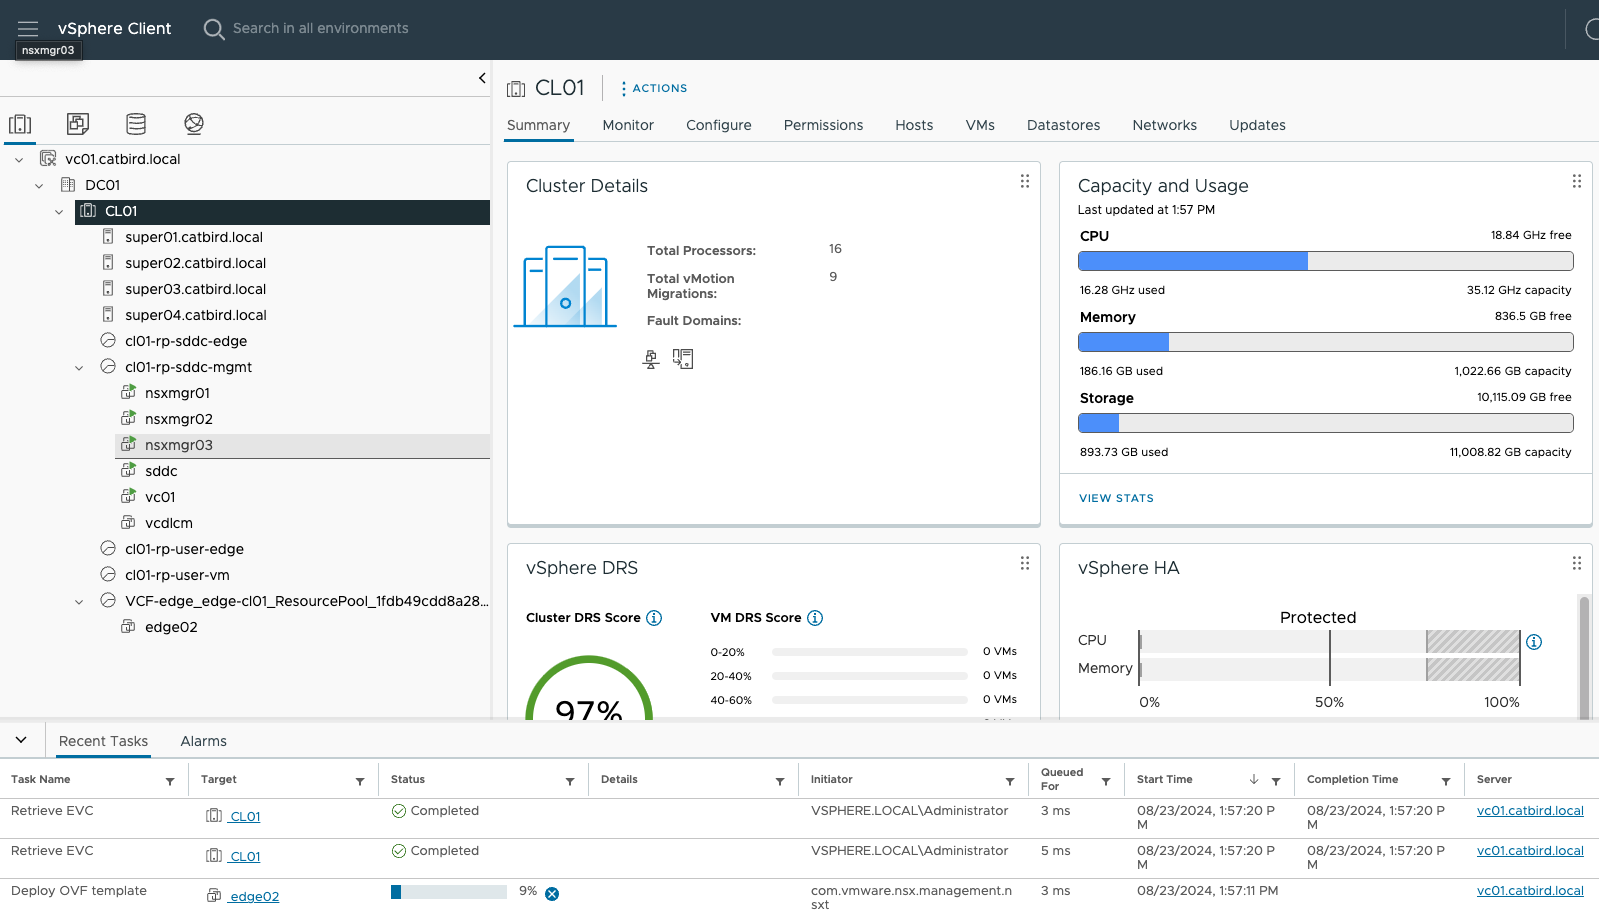Viewport: 1599px width, 913px height.
Task: Filter the Status column
Action: (570, 781)
